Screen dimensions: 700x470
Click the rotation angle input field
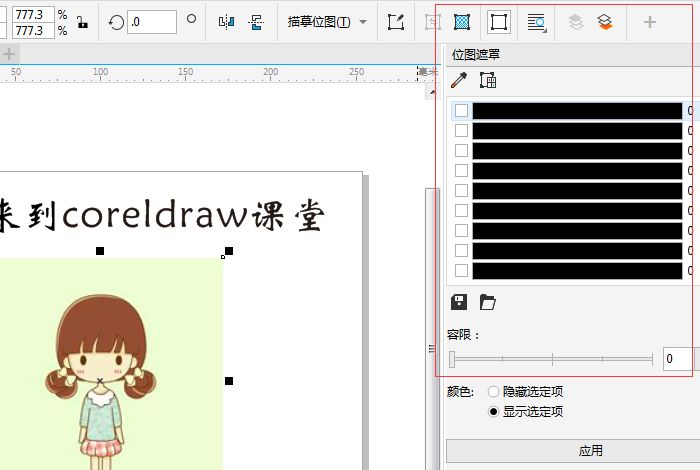(152, 22)
